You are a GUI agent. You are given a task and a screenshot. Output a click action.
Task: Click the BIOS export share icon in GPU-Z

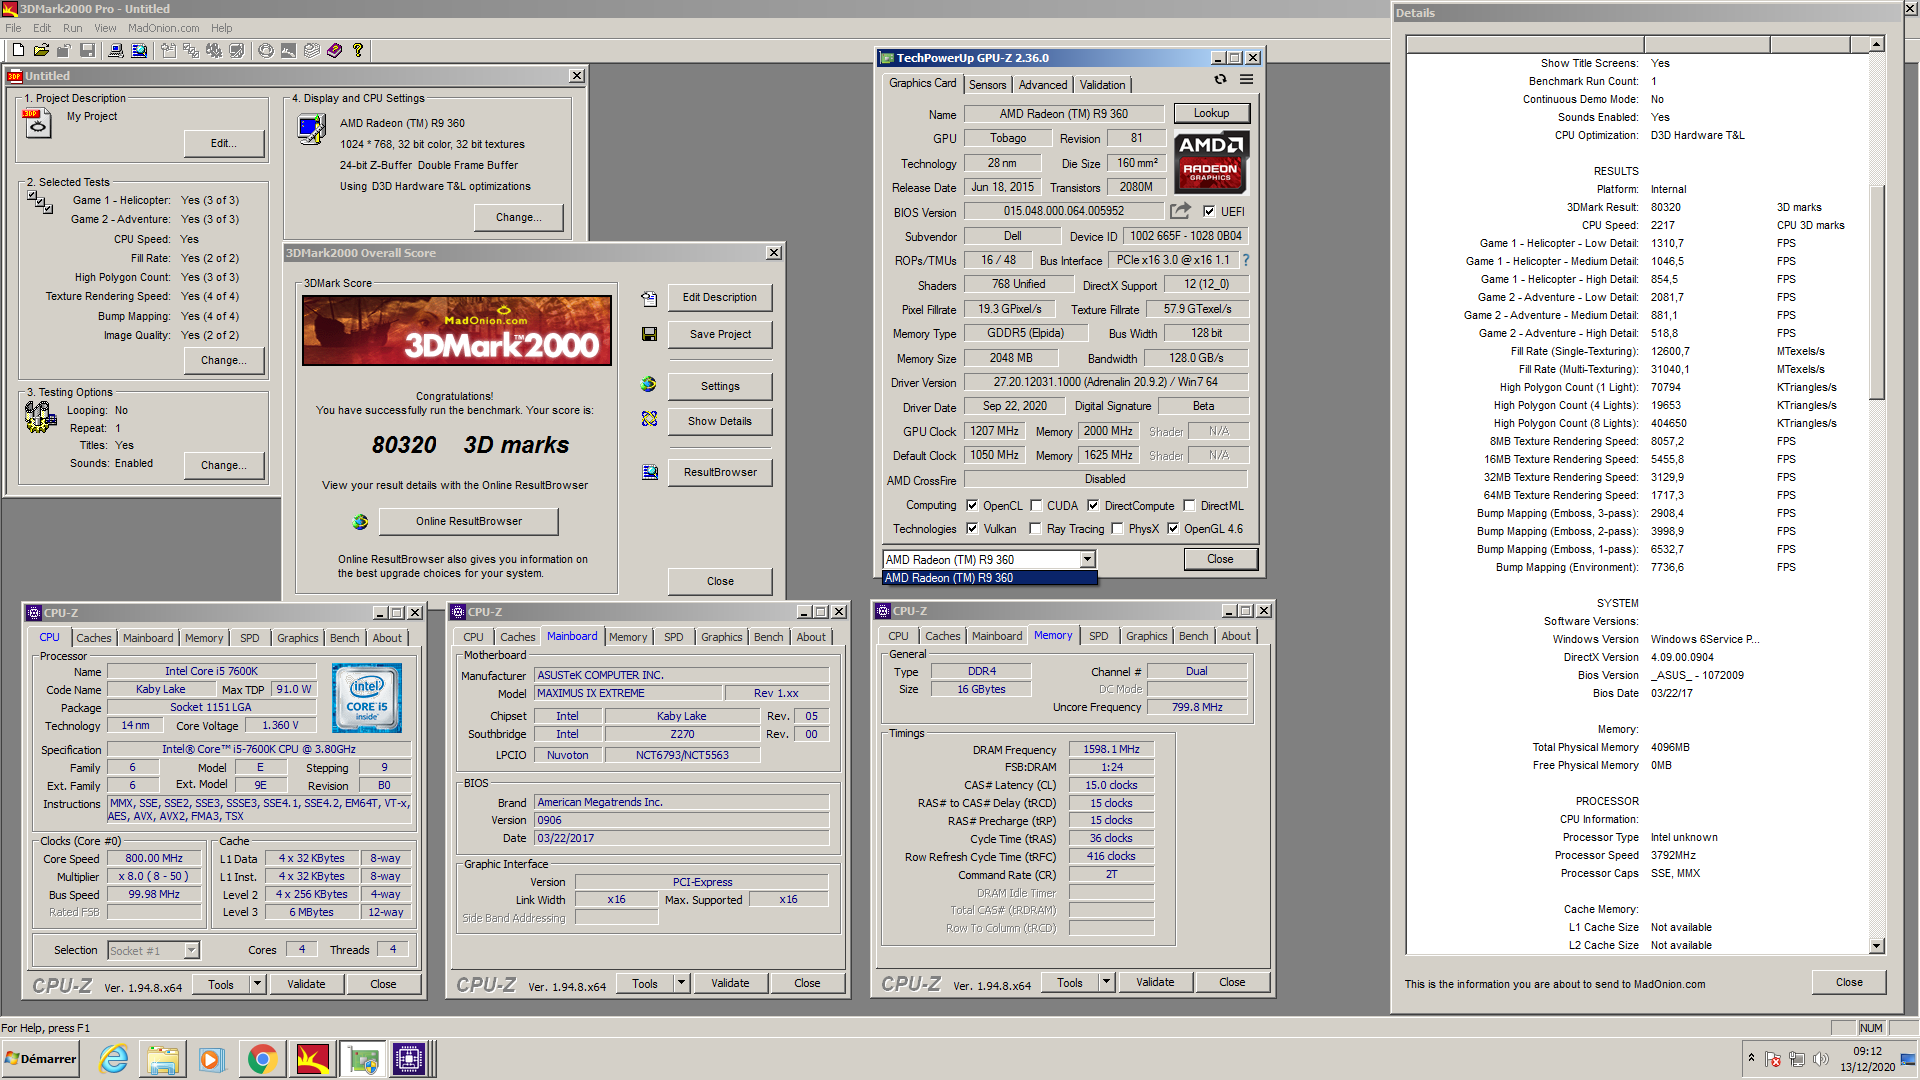tap(1181, 211)
